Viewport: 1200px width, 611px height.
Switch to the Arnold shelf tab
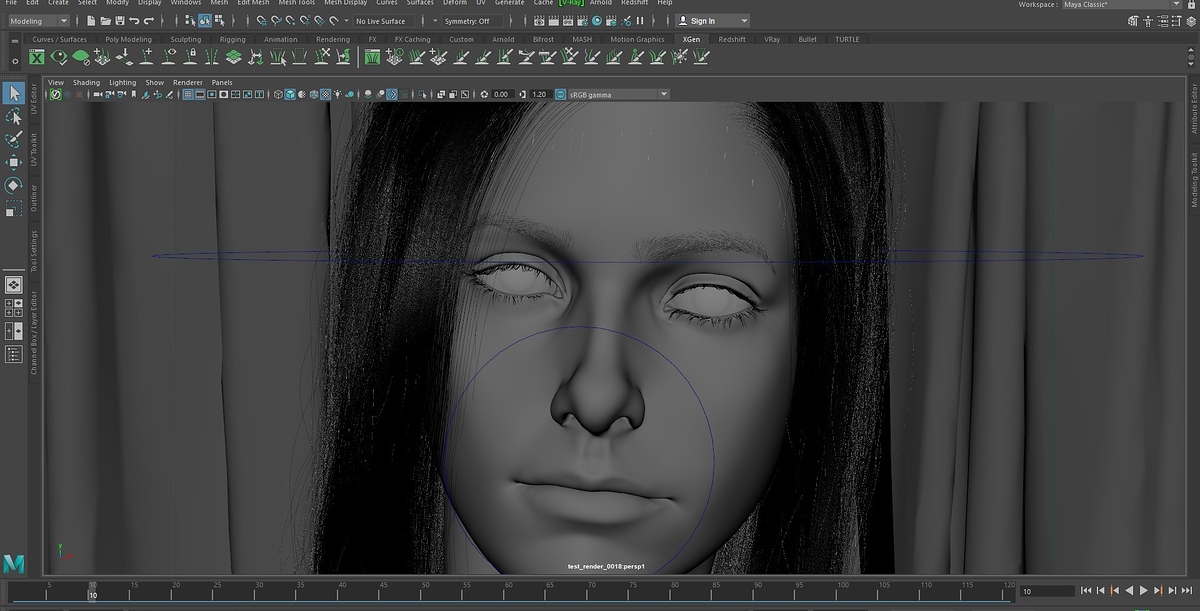pos(503,39)
